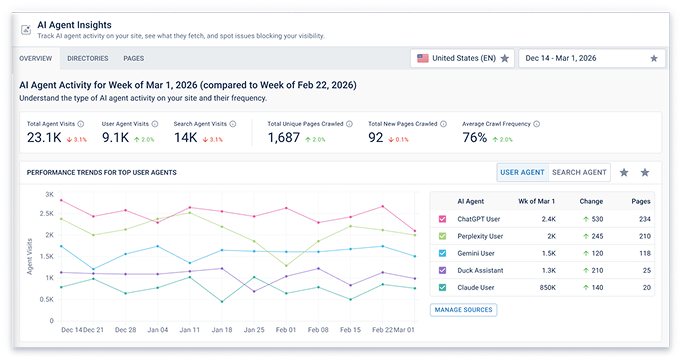Sort the table by the Pages column
This screenshot has height=361, width=683.
pos(641,201)
